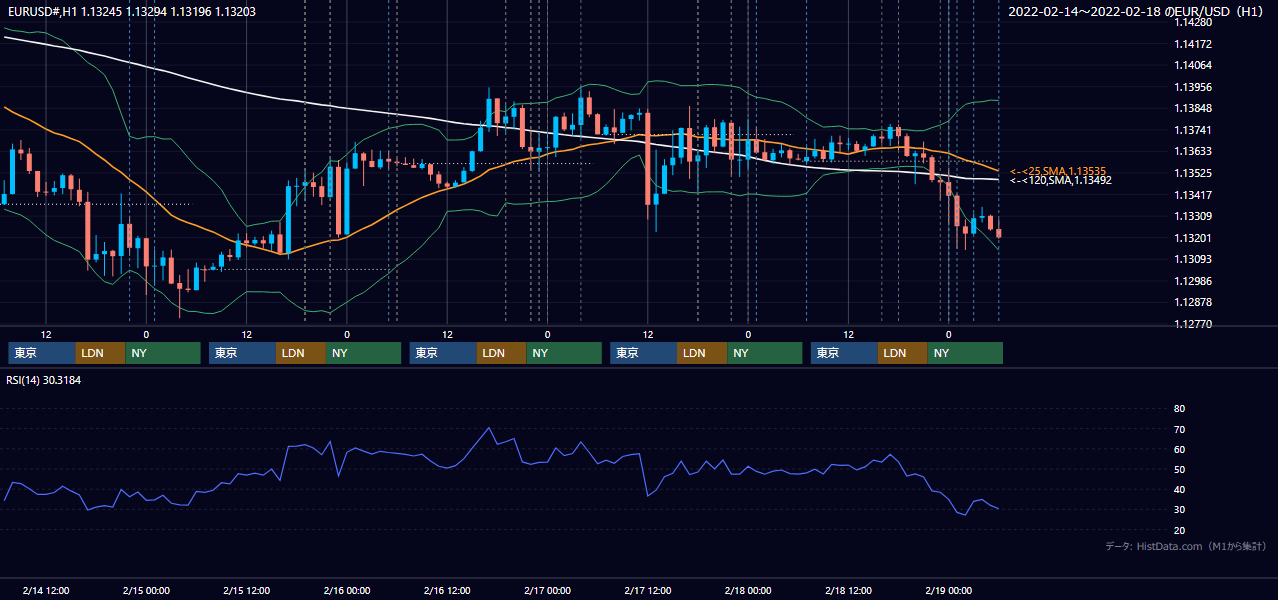This screenshot has width=1278, height=600.
Task: Click price axis label 1.14172
Action: 1192,44
